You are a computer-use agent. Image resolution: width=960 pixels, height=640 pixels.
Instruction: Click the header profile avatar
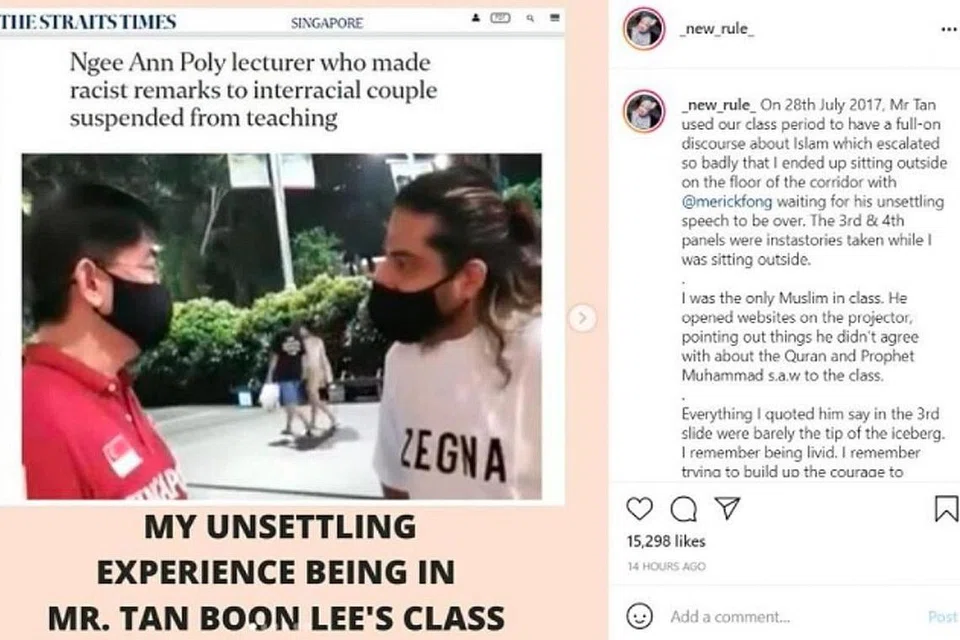coord(644,28)
